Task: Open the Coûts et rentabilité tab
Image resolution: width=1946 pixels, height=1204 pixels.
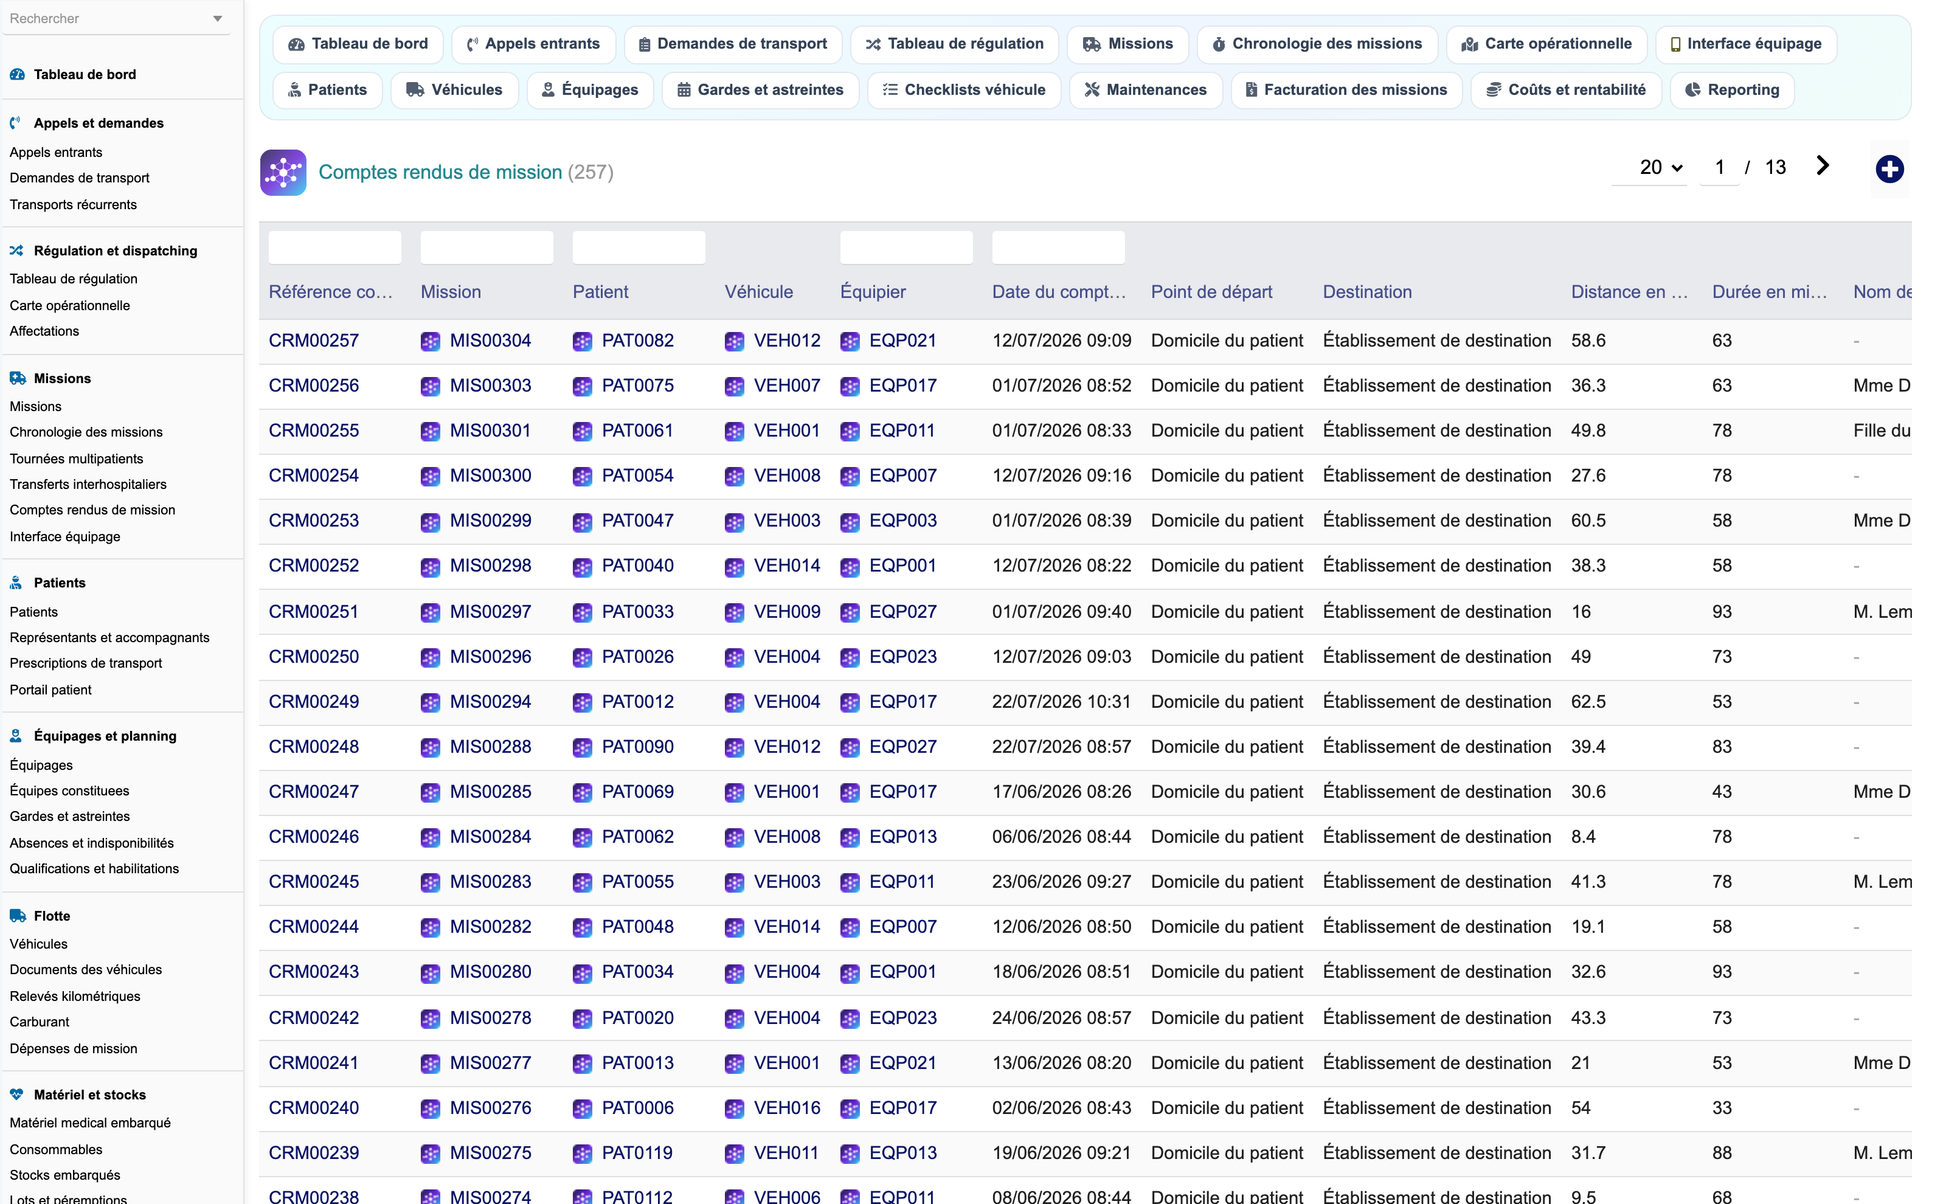Action: [1566, 90]
